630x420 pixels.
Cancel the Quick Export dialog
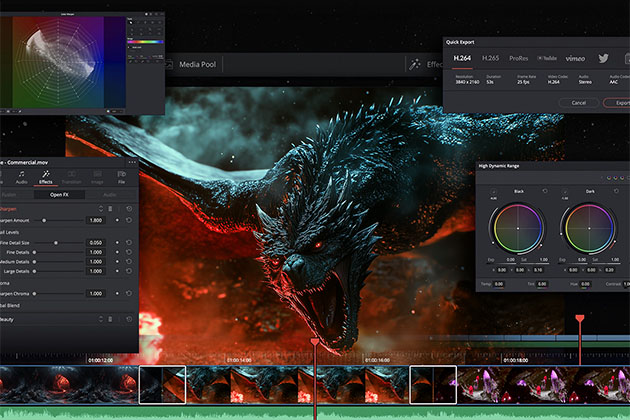coord(579,103)
